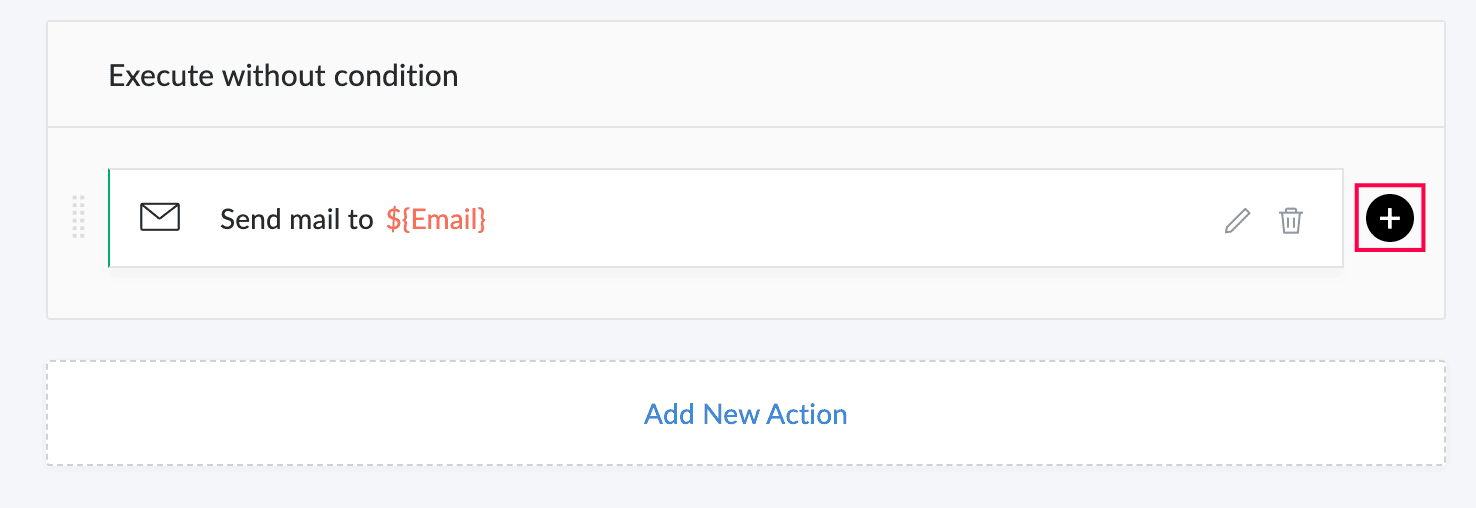The image size is (1476, 508).
Task: Click the "Send mail to" label
Action: click(x=296, y=219)
